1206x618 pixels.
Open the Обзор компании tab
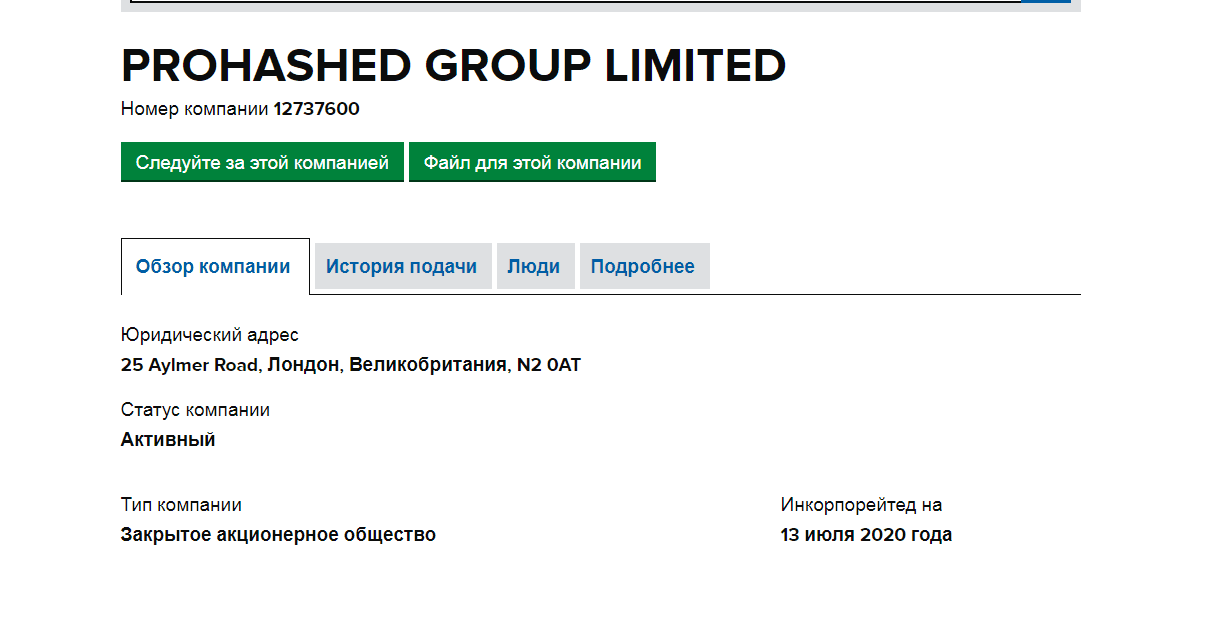click(x=214, y=267)
